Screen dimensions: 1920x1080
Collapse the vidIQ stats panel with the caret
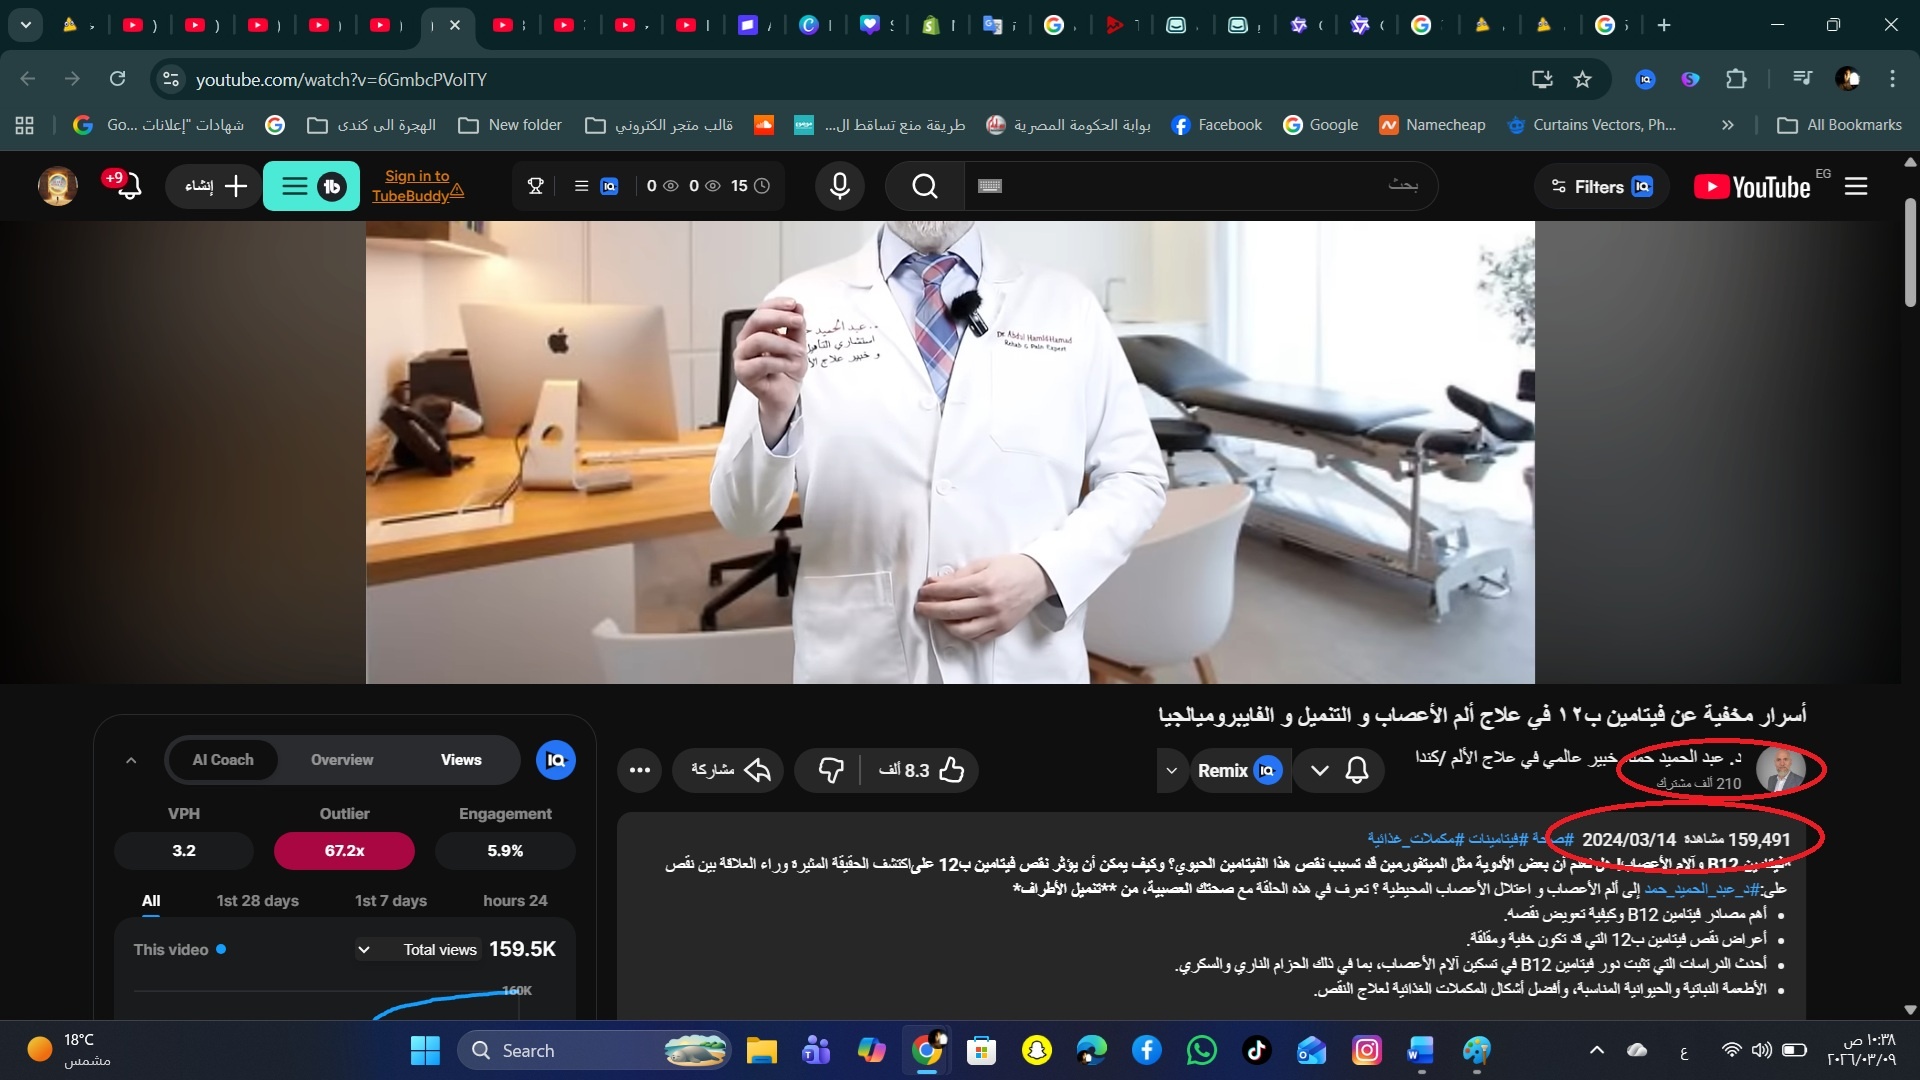(131, 760)
